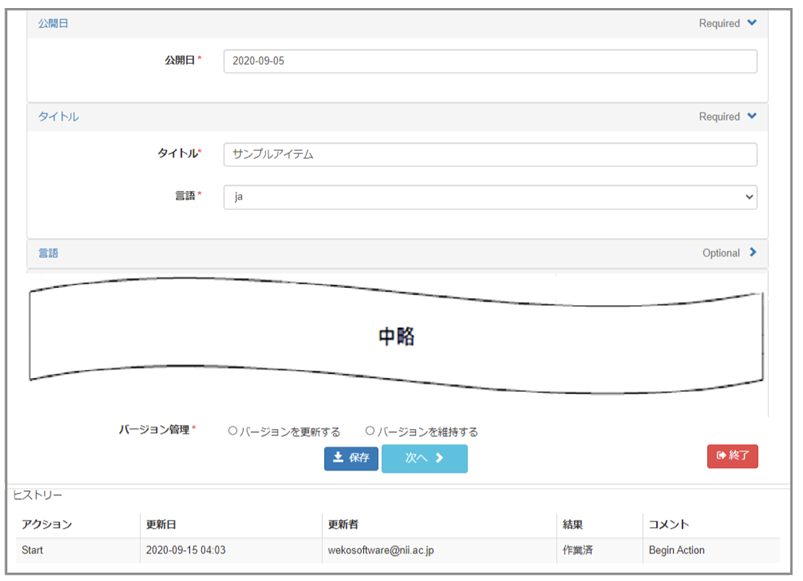Open the 言語 dropdown showing ja
The image size is (803, 581).
click(489, 197)
